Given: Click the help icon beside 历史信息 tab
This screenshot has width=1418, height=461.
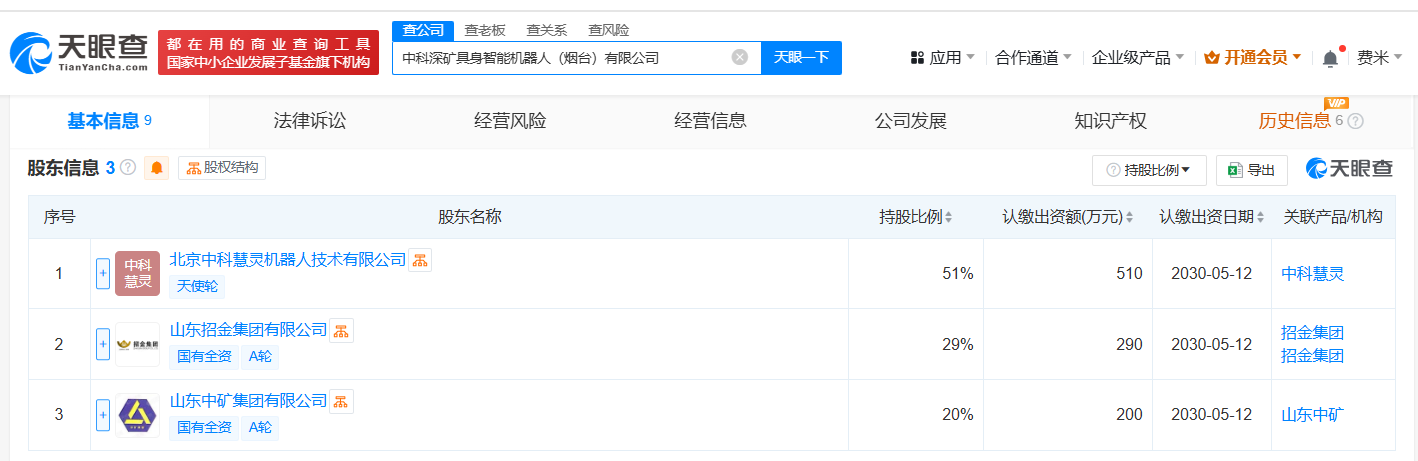Looking at the screenshot, I should tap(1356, 121).
